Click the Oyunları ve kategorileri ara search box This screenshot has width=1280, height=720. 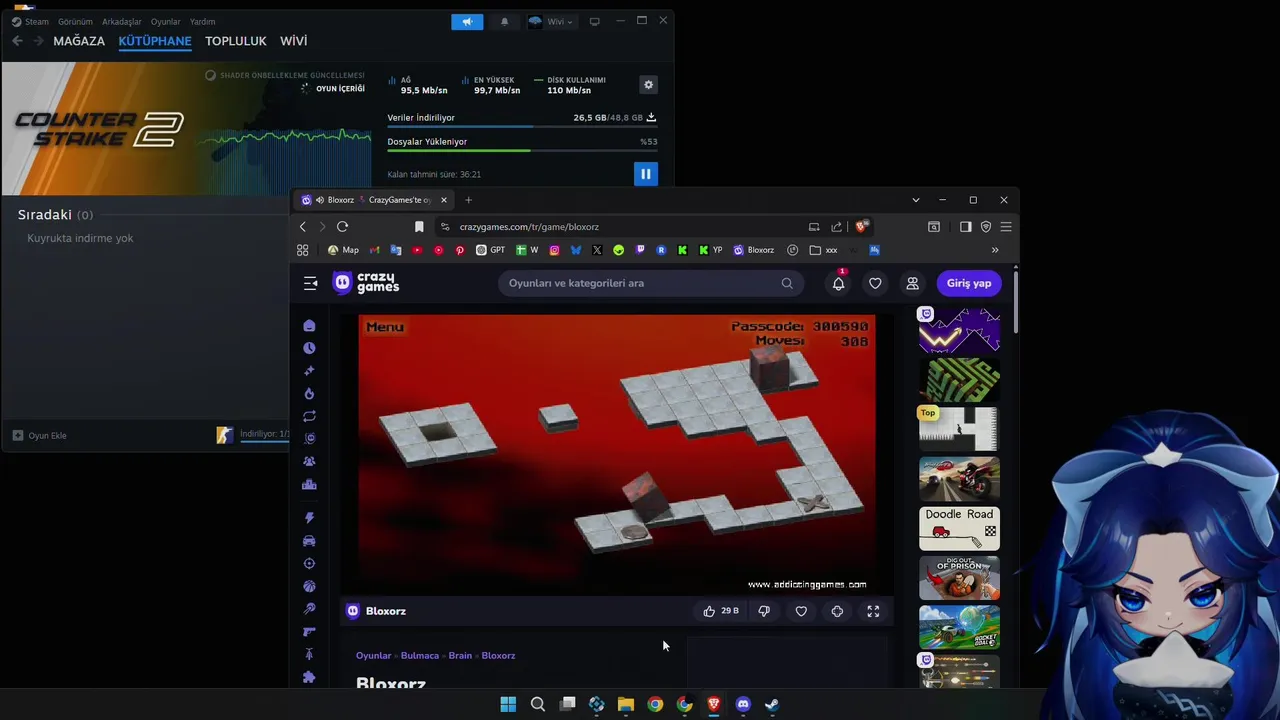tap(649, 283)
